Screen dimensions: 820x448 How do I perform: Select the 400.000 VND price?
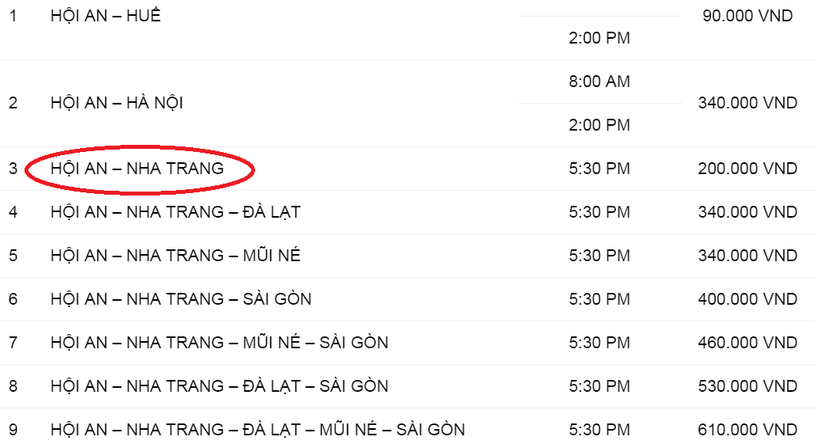(747, 299)
